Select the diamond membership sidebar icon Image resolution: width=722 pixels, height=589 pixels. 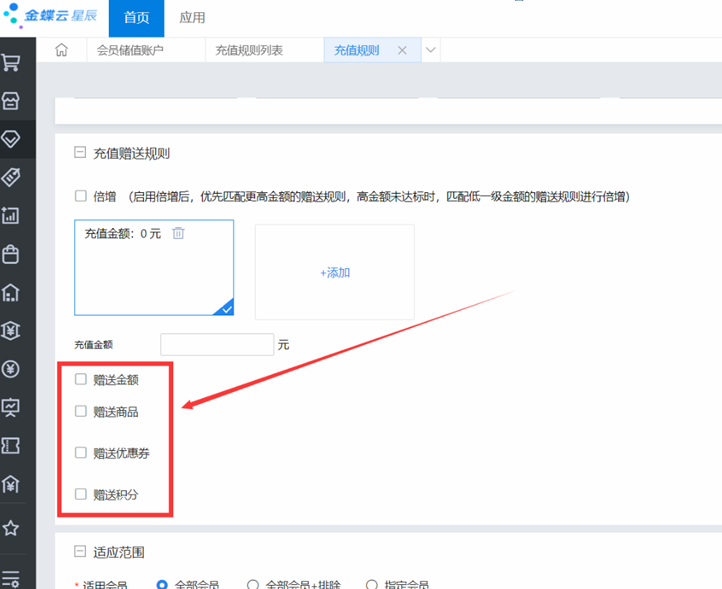(x=11, y=139)
